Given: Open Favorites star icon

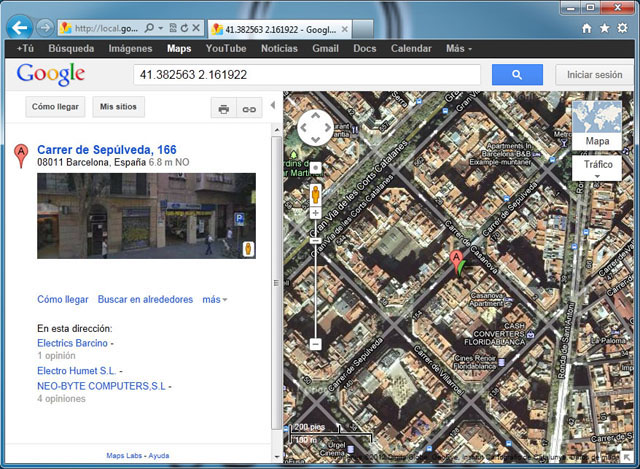Looking at the screenshot, I should coord(604,28).
